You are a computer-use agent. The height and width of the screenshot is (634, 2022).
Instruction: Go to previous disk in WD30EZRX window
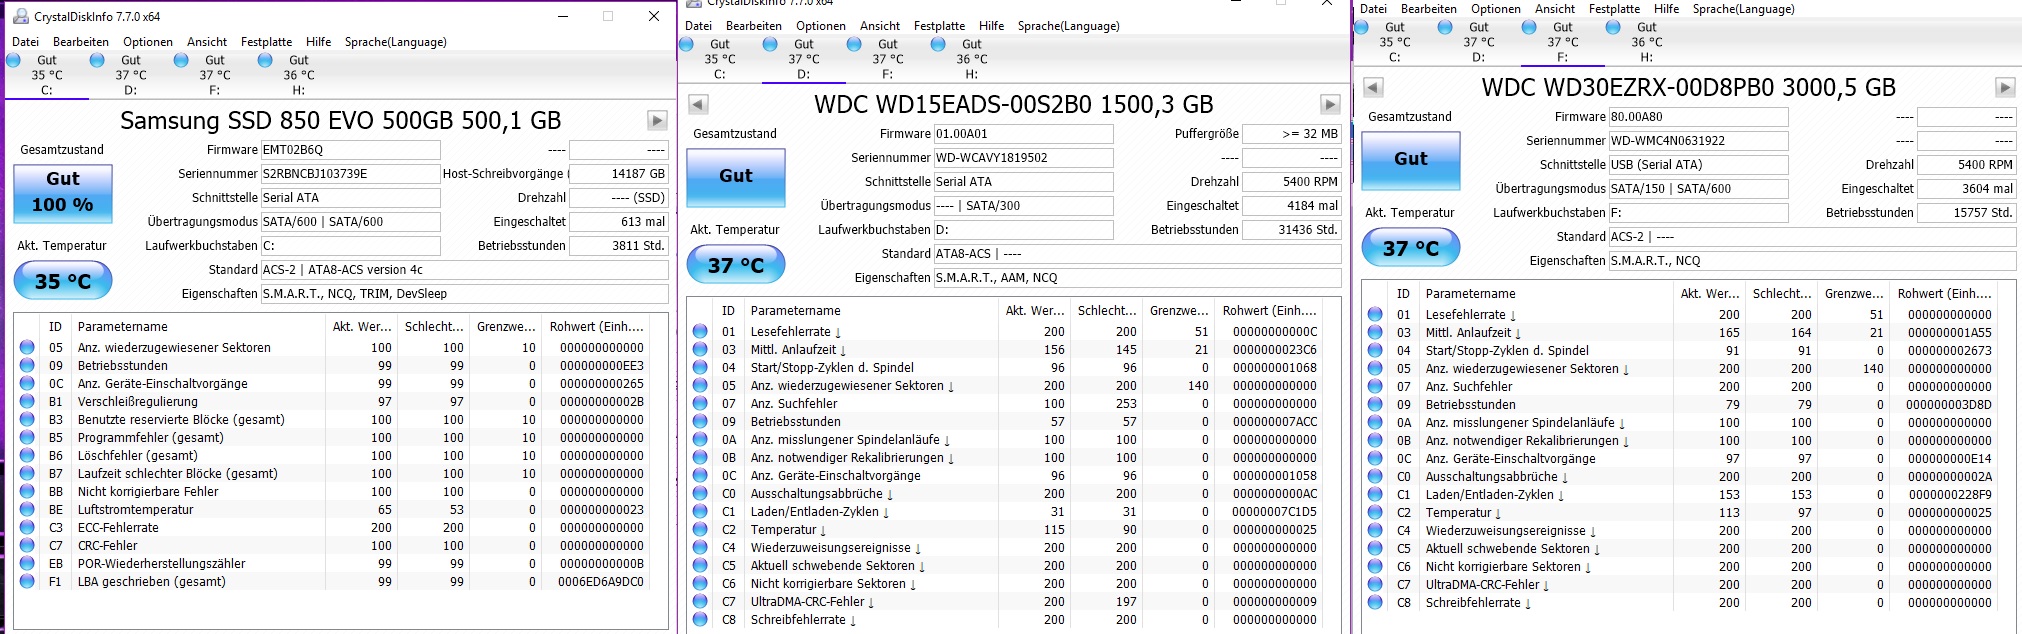[x=1374, y=87]
